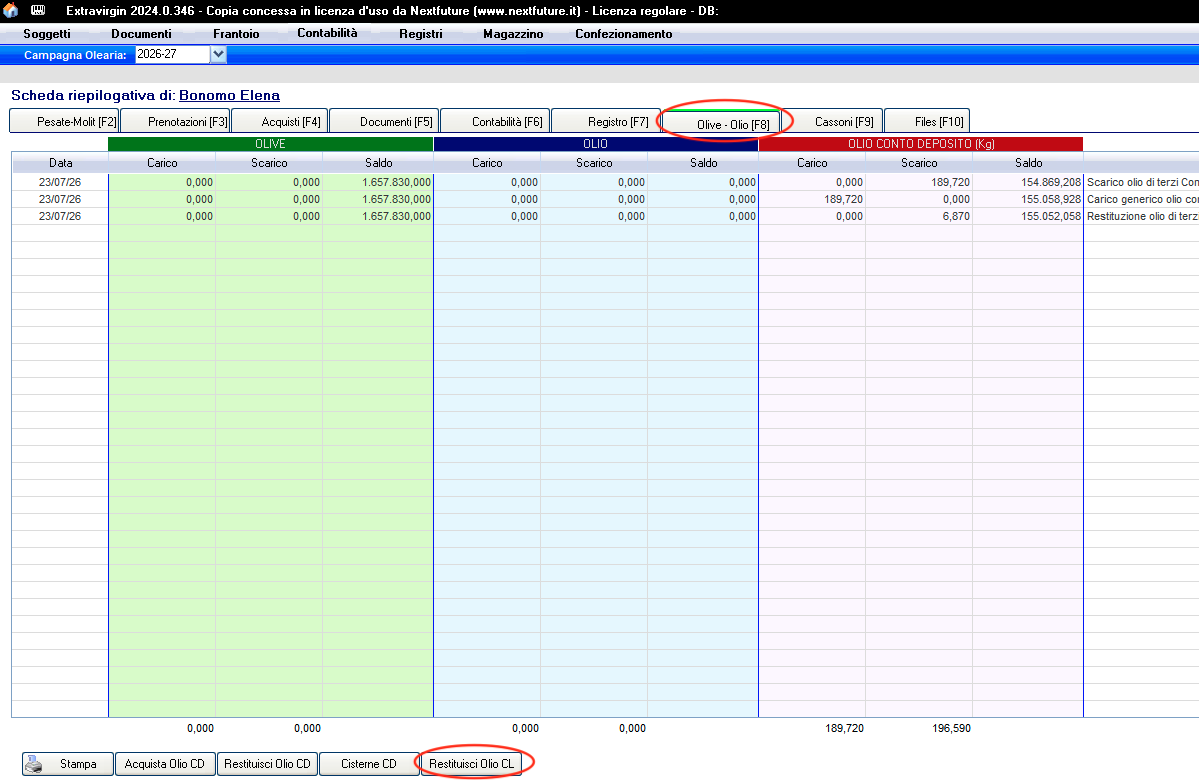Click Scarico value 6,870 in third row
Image resolution: width=1199 pixels, height=780 pixels.
956,216
